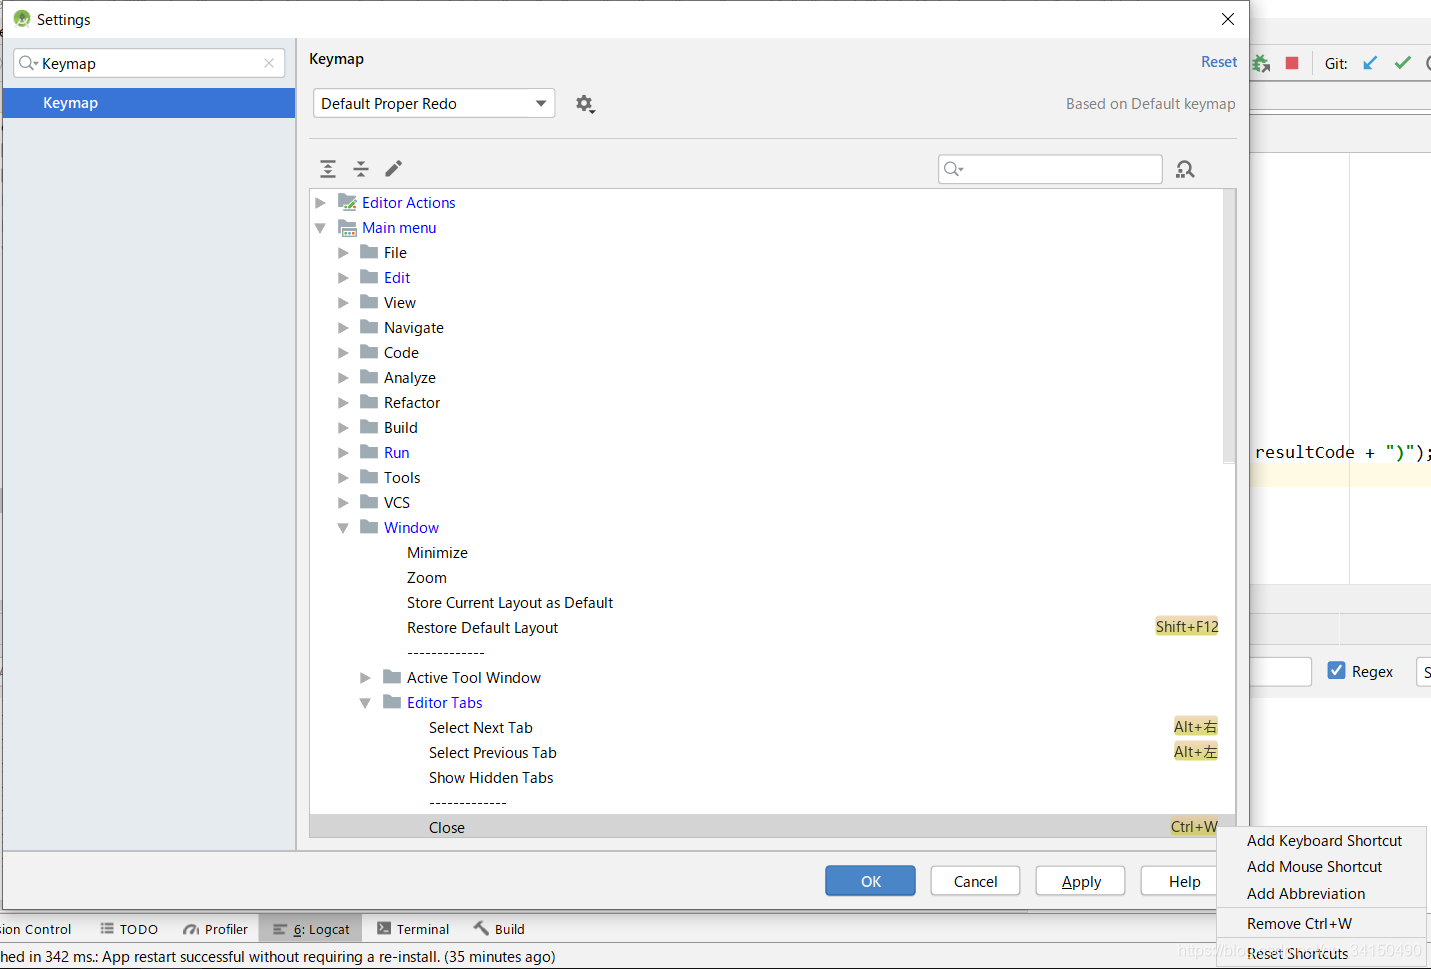Click the Collapse All icon in Keymap toolbar
This screenshot has width=1431, height=969.
[x=361, y=169]
